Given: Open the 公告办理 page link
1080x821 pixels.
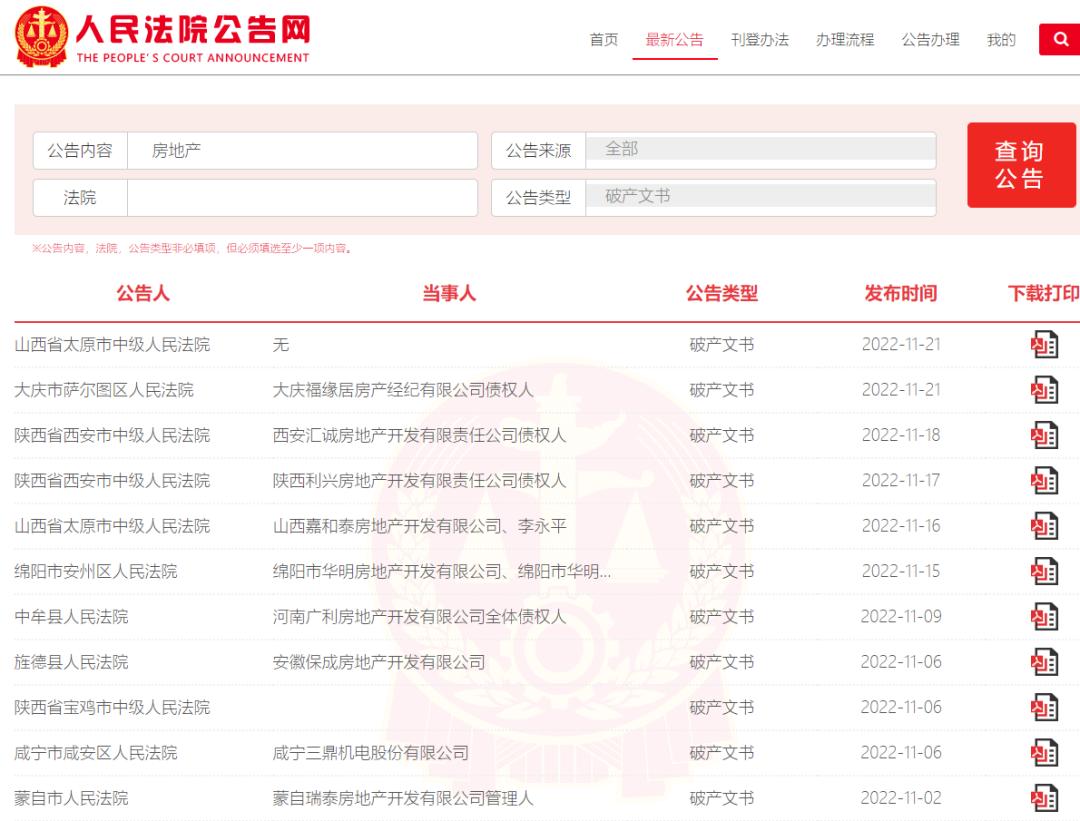Looking at the screenshot, I should (929, 40).
